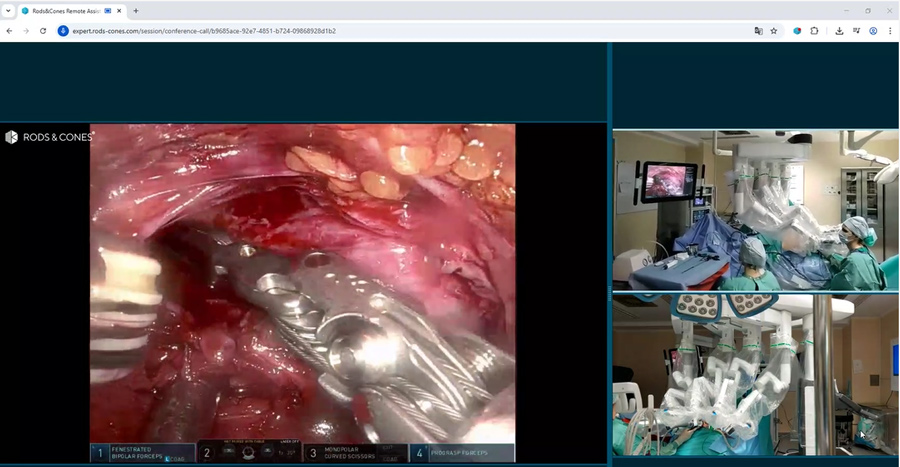Click the Rods & Cones logo
Viewport: 900px width, 467px height.
48,137
